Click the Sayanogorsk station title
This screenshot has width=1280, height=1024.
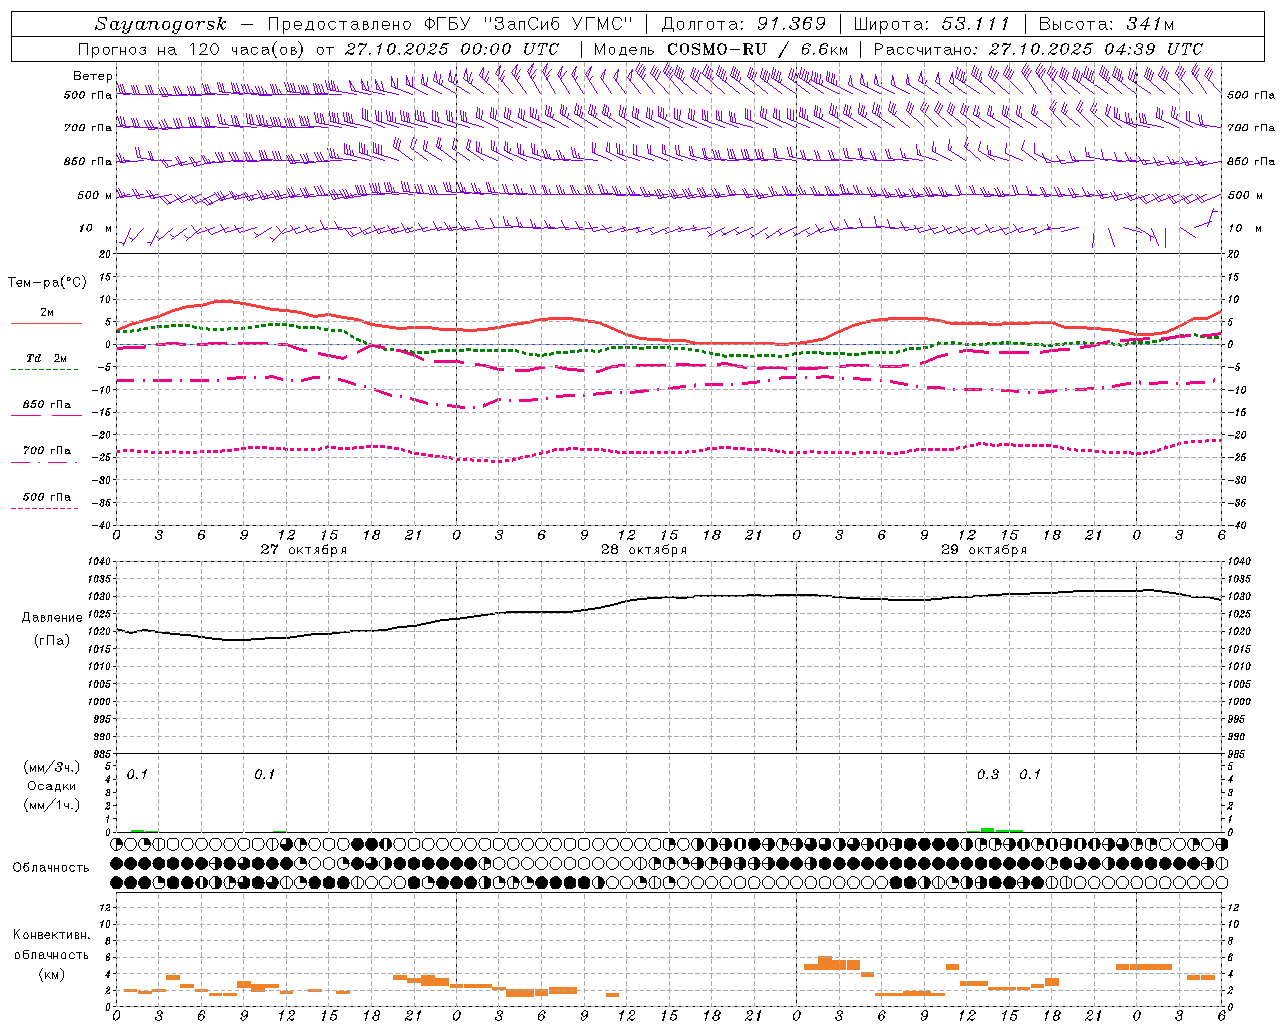(161, 23)
